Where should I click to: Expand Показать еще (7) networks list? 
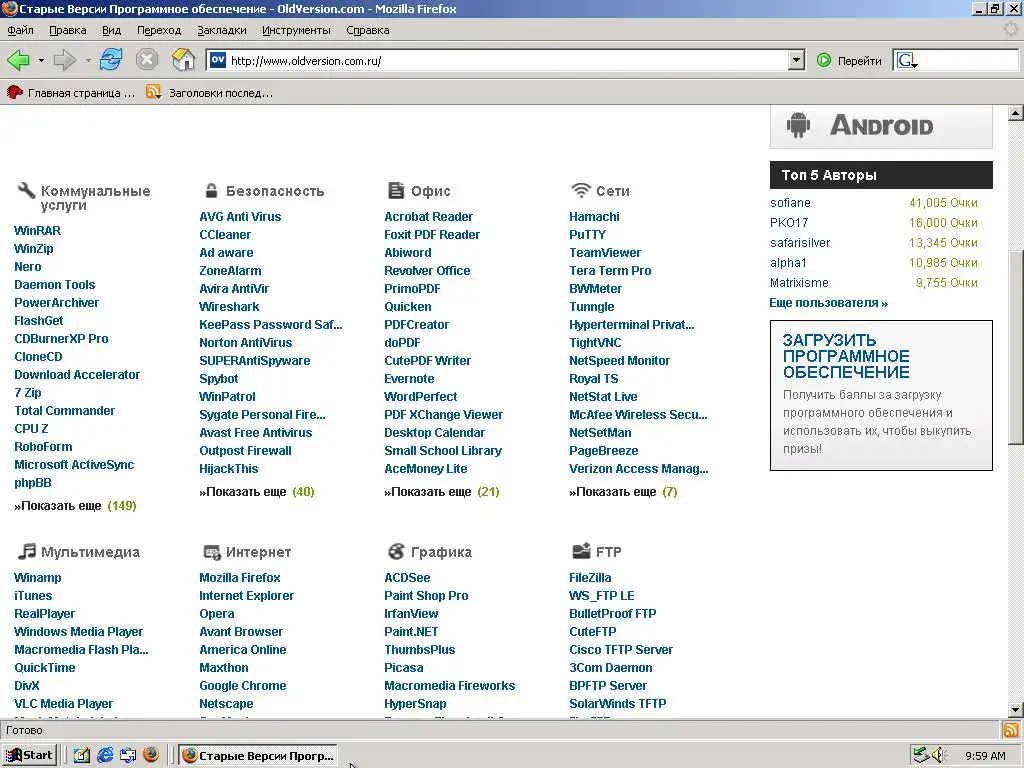pos(623,492)
